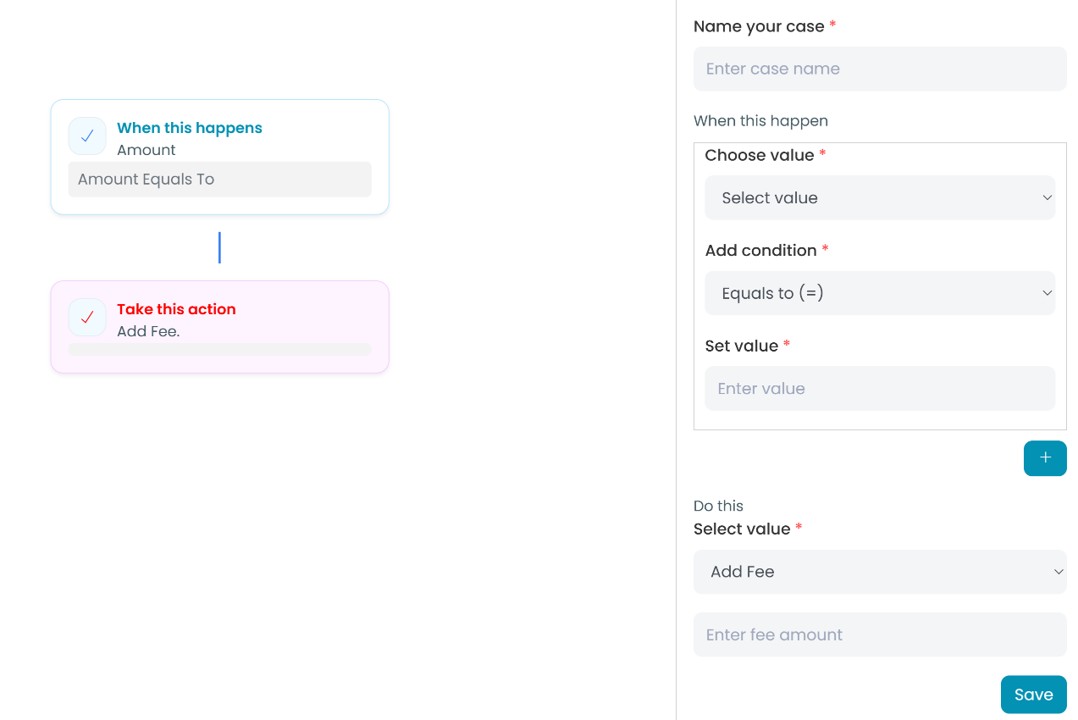The width and height of the screenshot is (1078, 720).
Task: Focus the Enter case name field
Action: pos(879,69)
